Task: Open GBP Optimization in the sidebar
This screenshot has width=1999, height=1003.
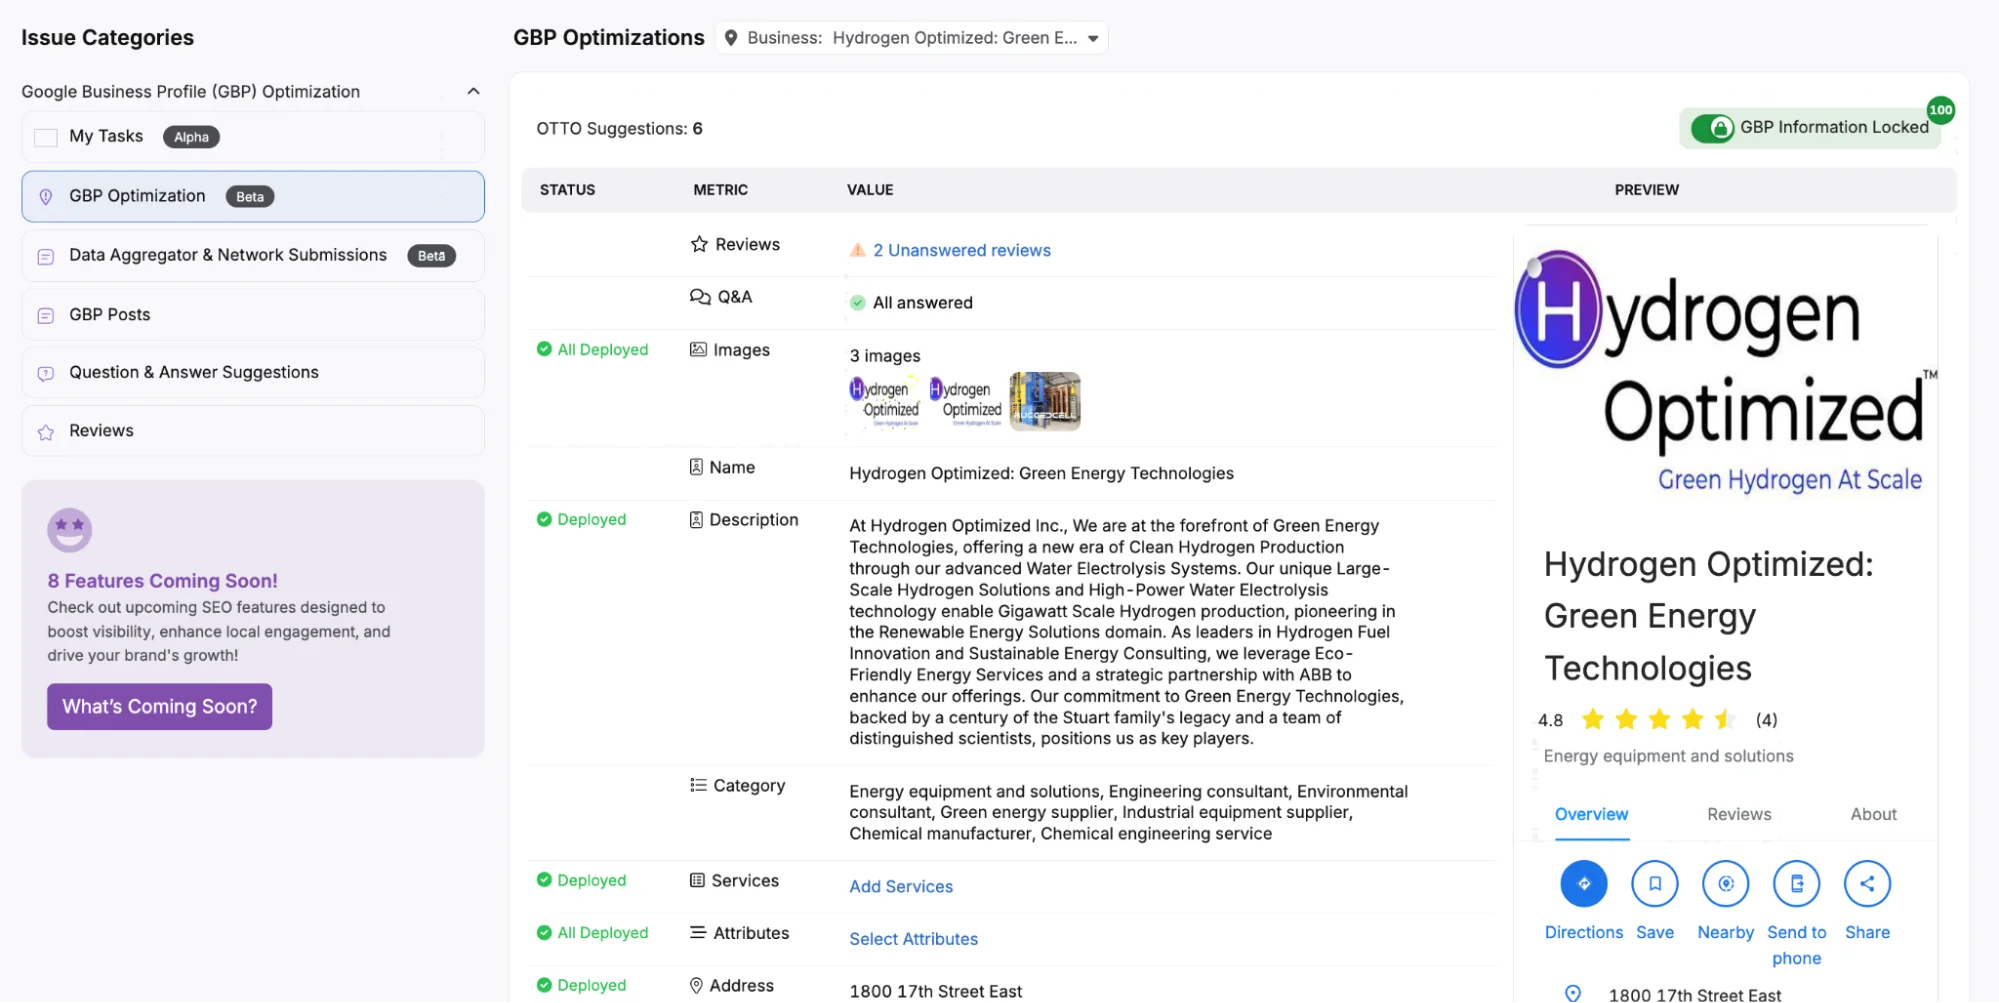Action: click(x=253, y=196)
